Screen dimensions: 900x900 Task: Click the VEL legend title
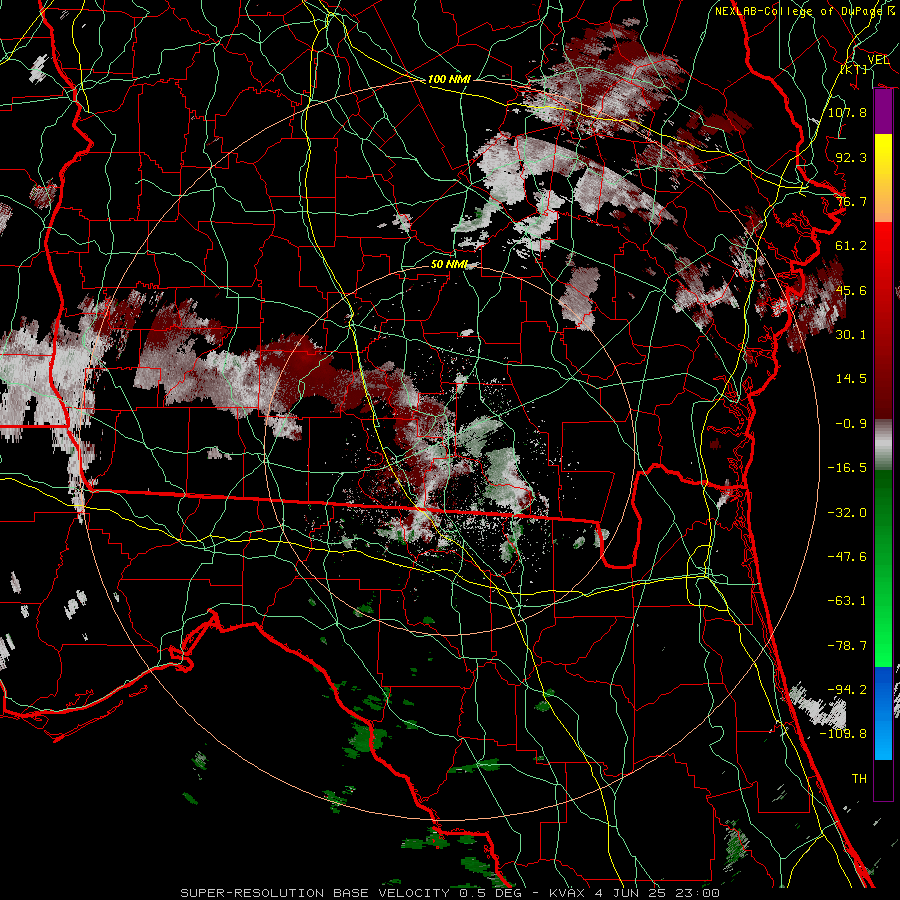pyautogui.click(x=879, y=60)
